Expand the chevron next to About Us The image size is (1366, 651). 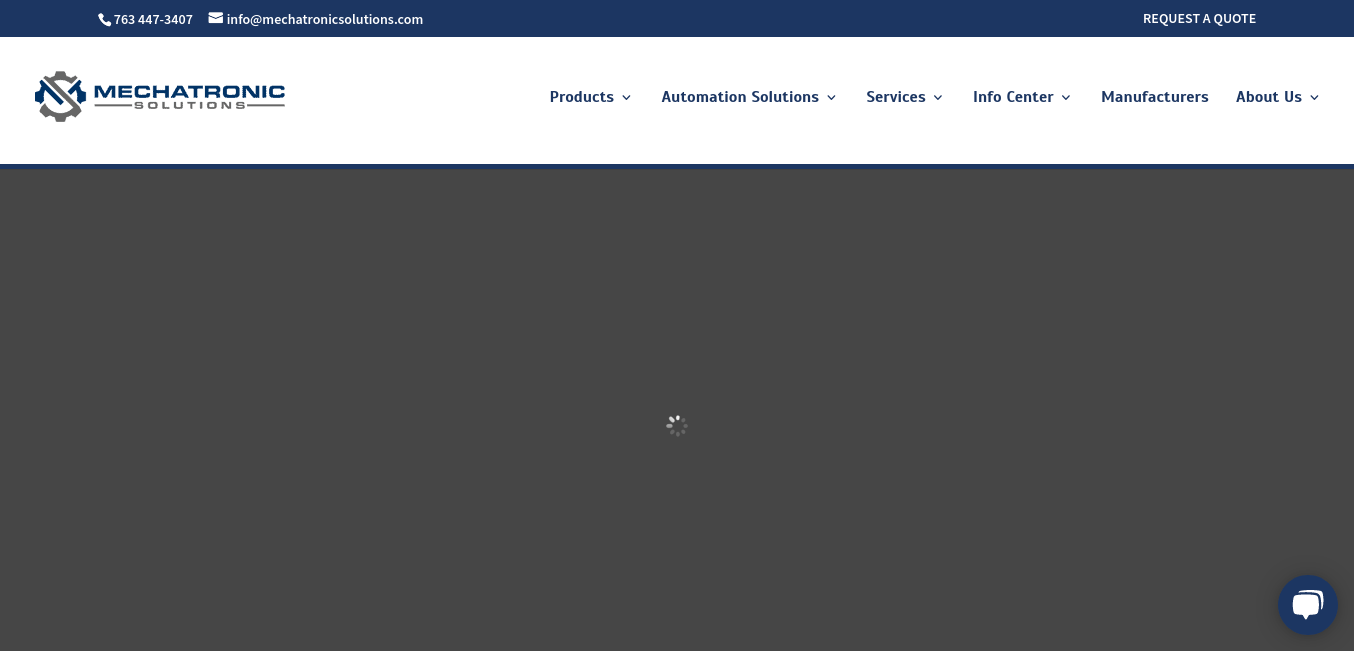(1314, 98)
